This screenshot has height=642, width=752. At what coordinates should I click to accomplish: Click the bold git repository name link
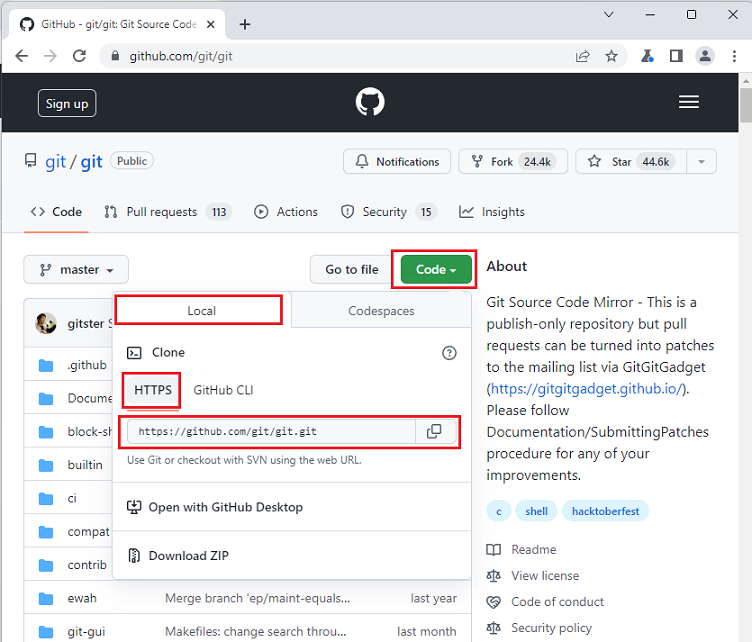pyautogui.click(x=92, y=162)
